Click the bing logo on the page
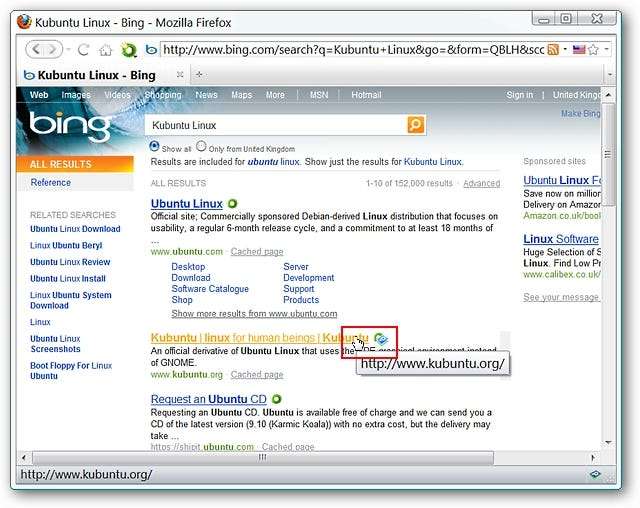640x508 pixels. [70, 126]
